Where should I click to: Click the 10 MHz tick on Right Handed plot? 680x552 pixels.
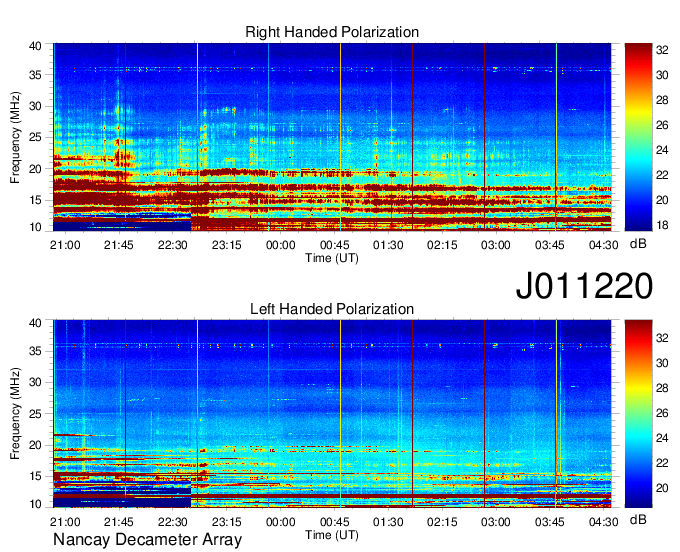(35, 227)
